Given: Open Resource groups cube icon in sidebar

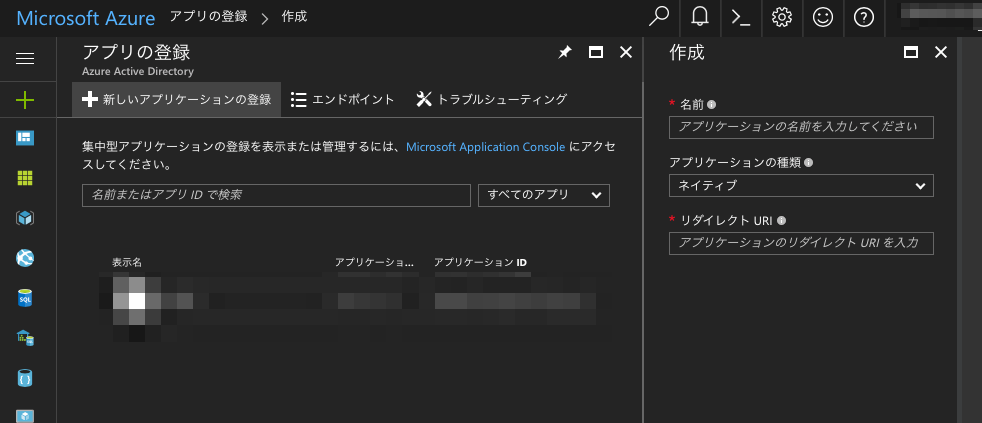Looking at the screenshot, I should 25,218.
